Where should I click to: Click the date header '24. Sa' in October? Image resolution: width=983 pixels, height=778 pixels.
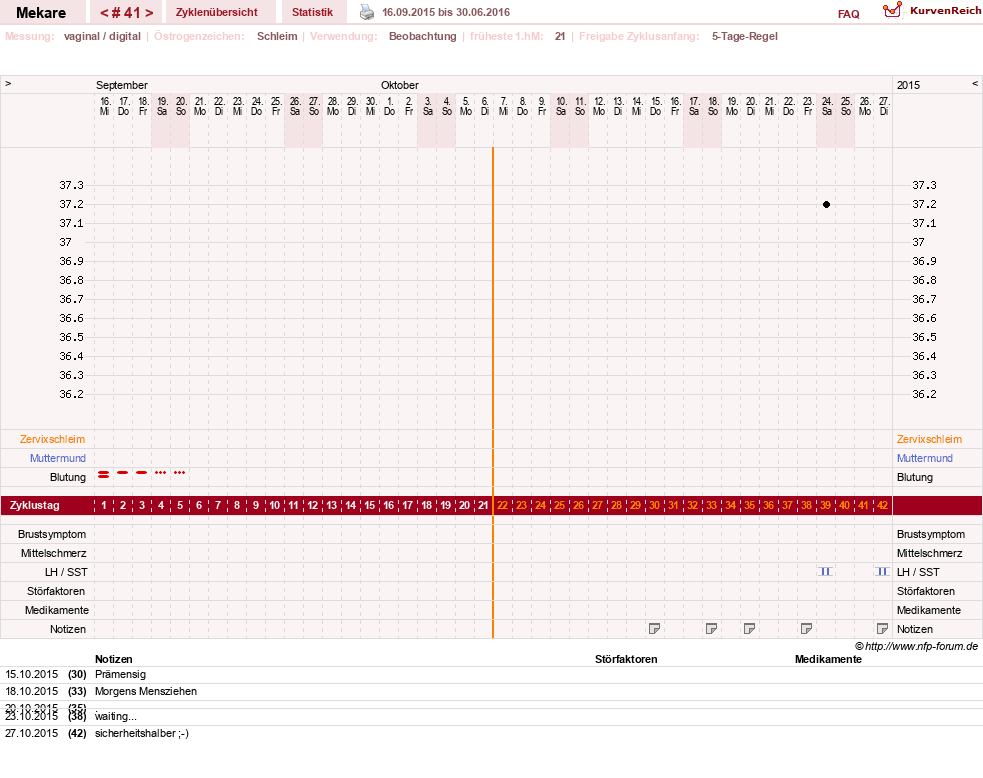tap(826, 106)
